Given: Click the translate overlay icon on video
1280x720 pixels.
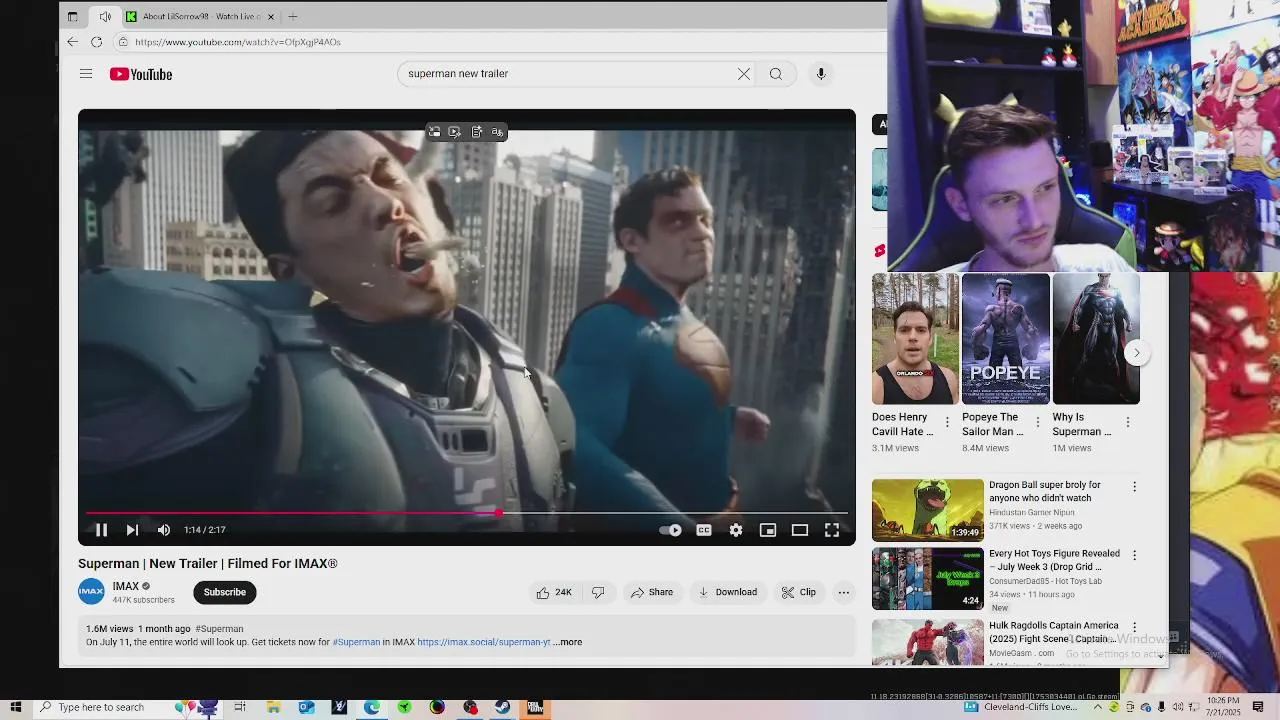Looking at the screenshot, I should pyautogui.click(x=498, y=132).
